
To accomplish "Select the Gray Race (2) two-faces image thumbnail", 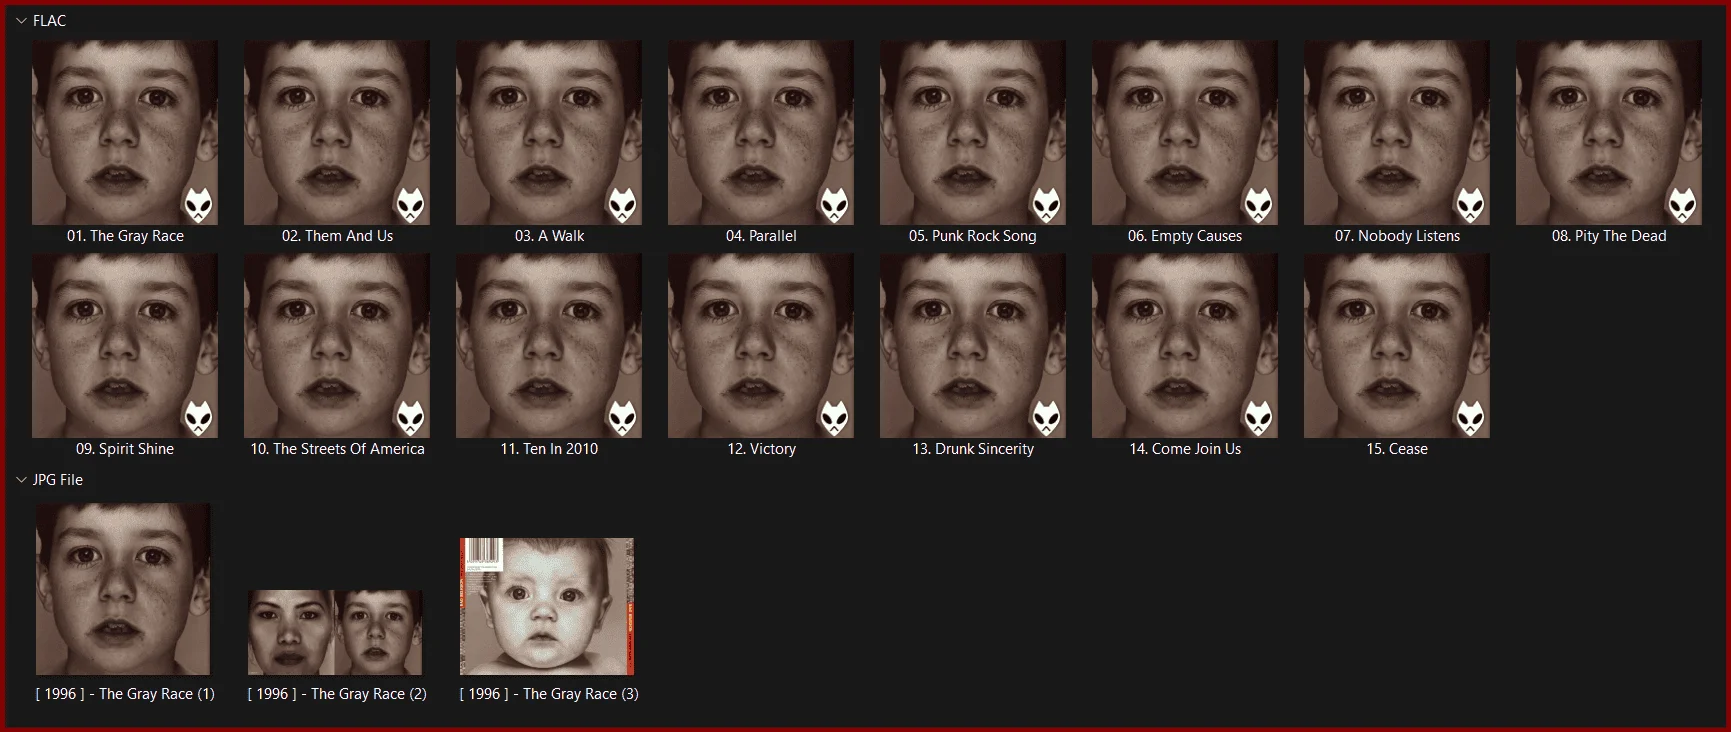I will pos(335,632).
